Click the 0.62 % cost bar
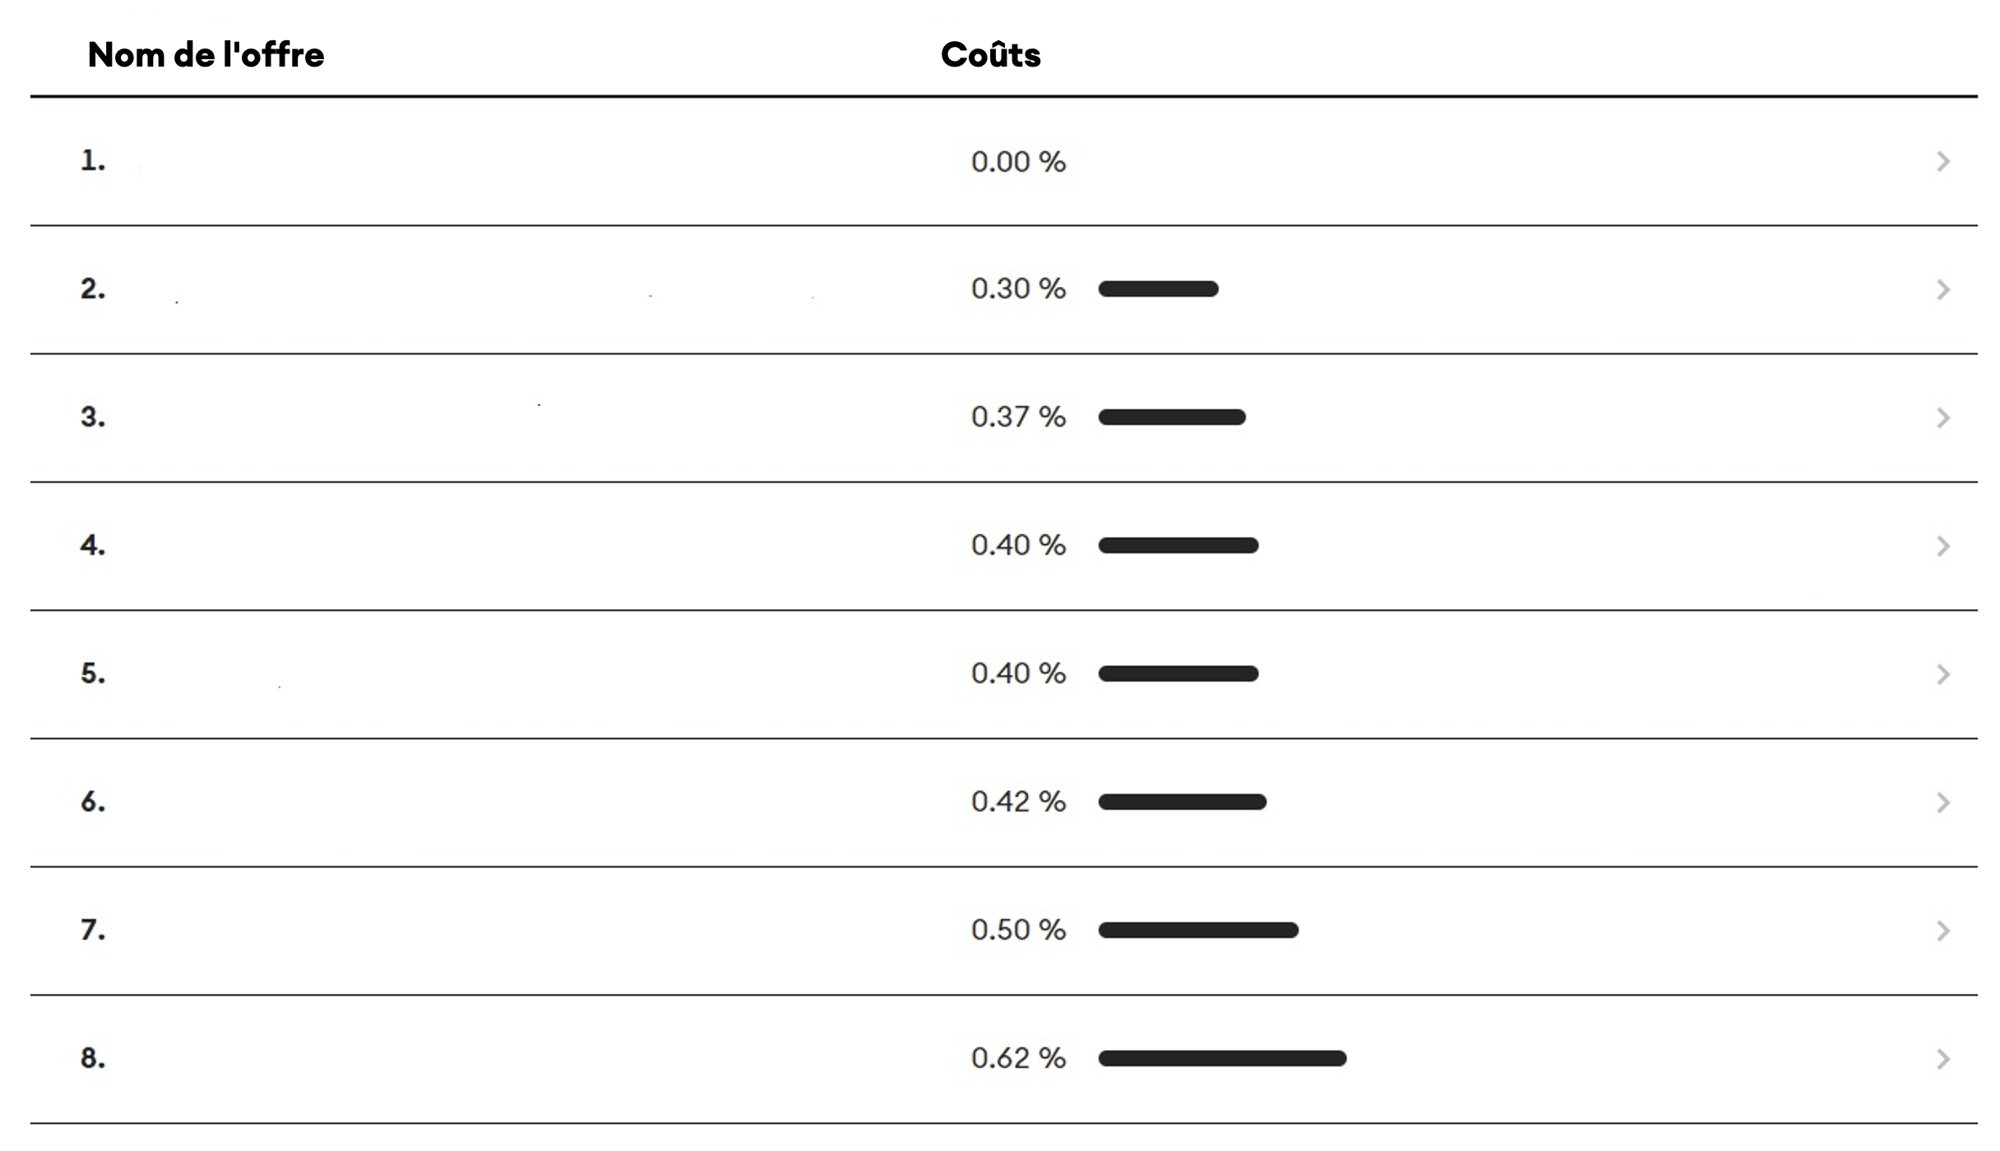 (1222, 1058)
